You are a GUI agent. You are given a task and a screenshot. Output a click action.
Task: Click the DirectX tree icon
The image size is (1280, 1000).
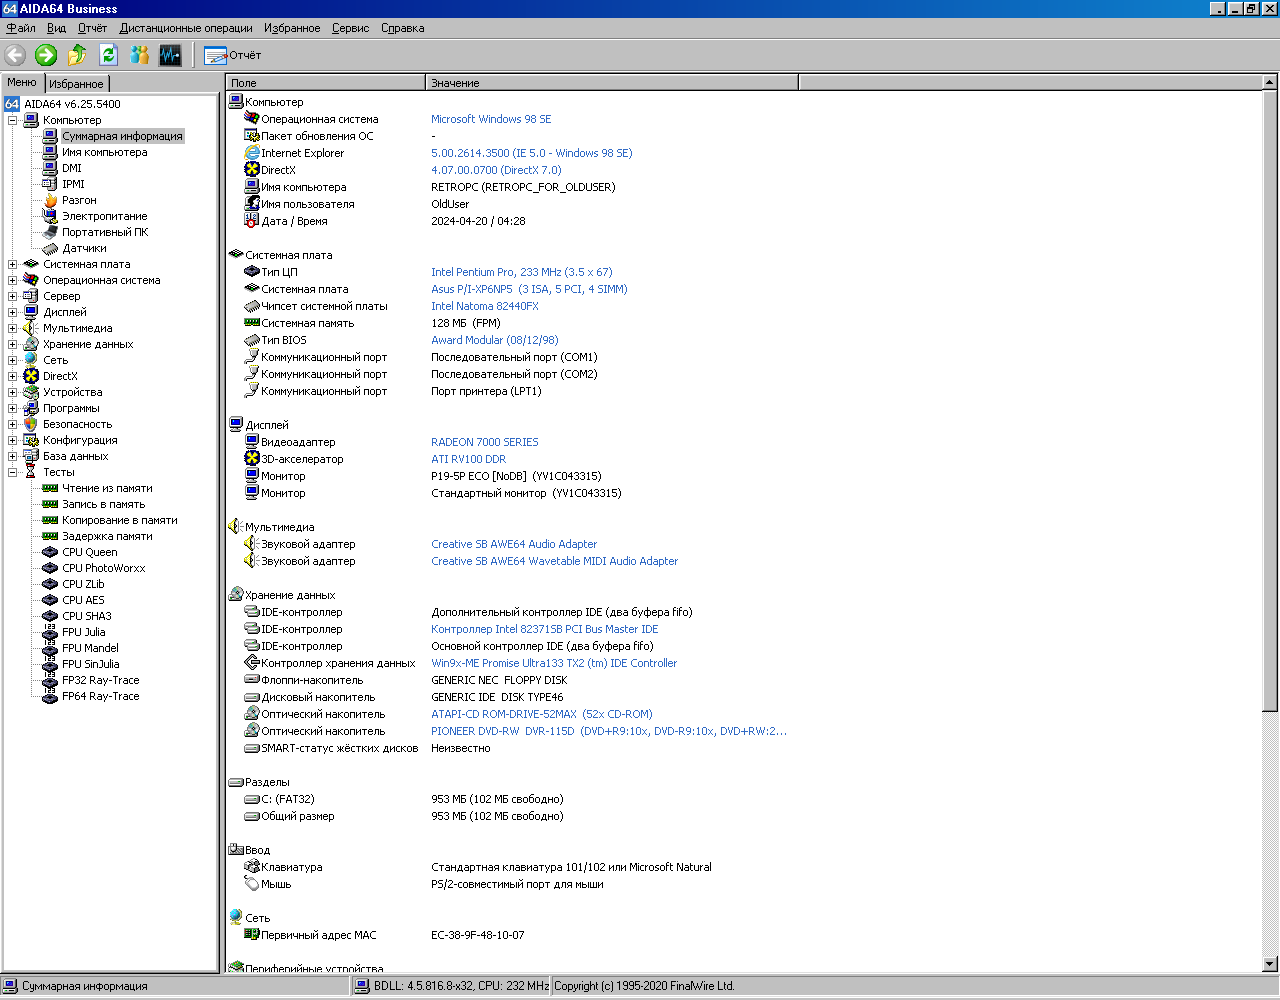coord(31,376)
